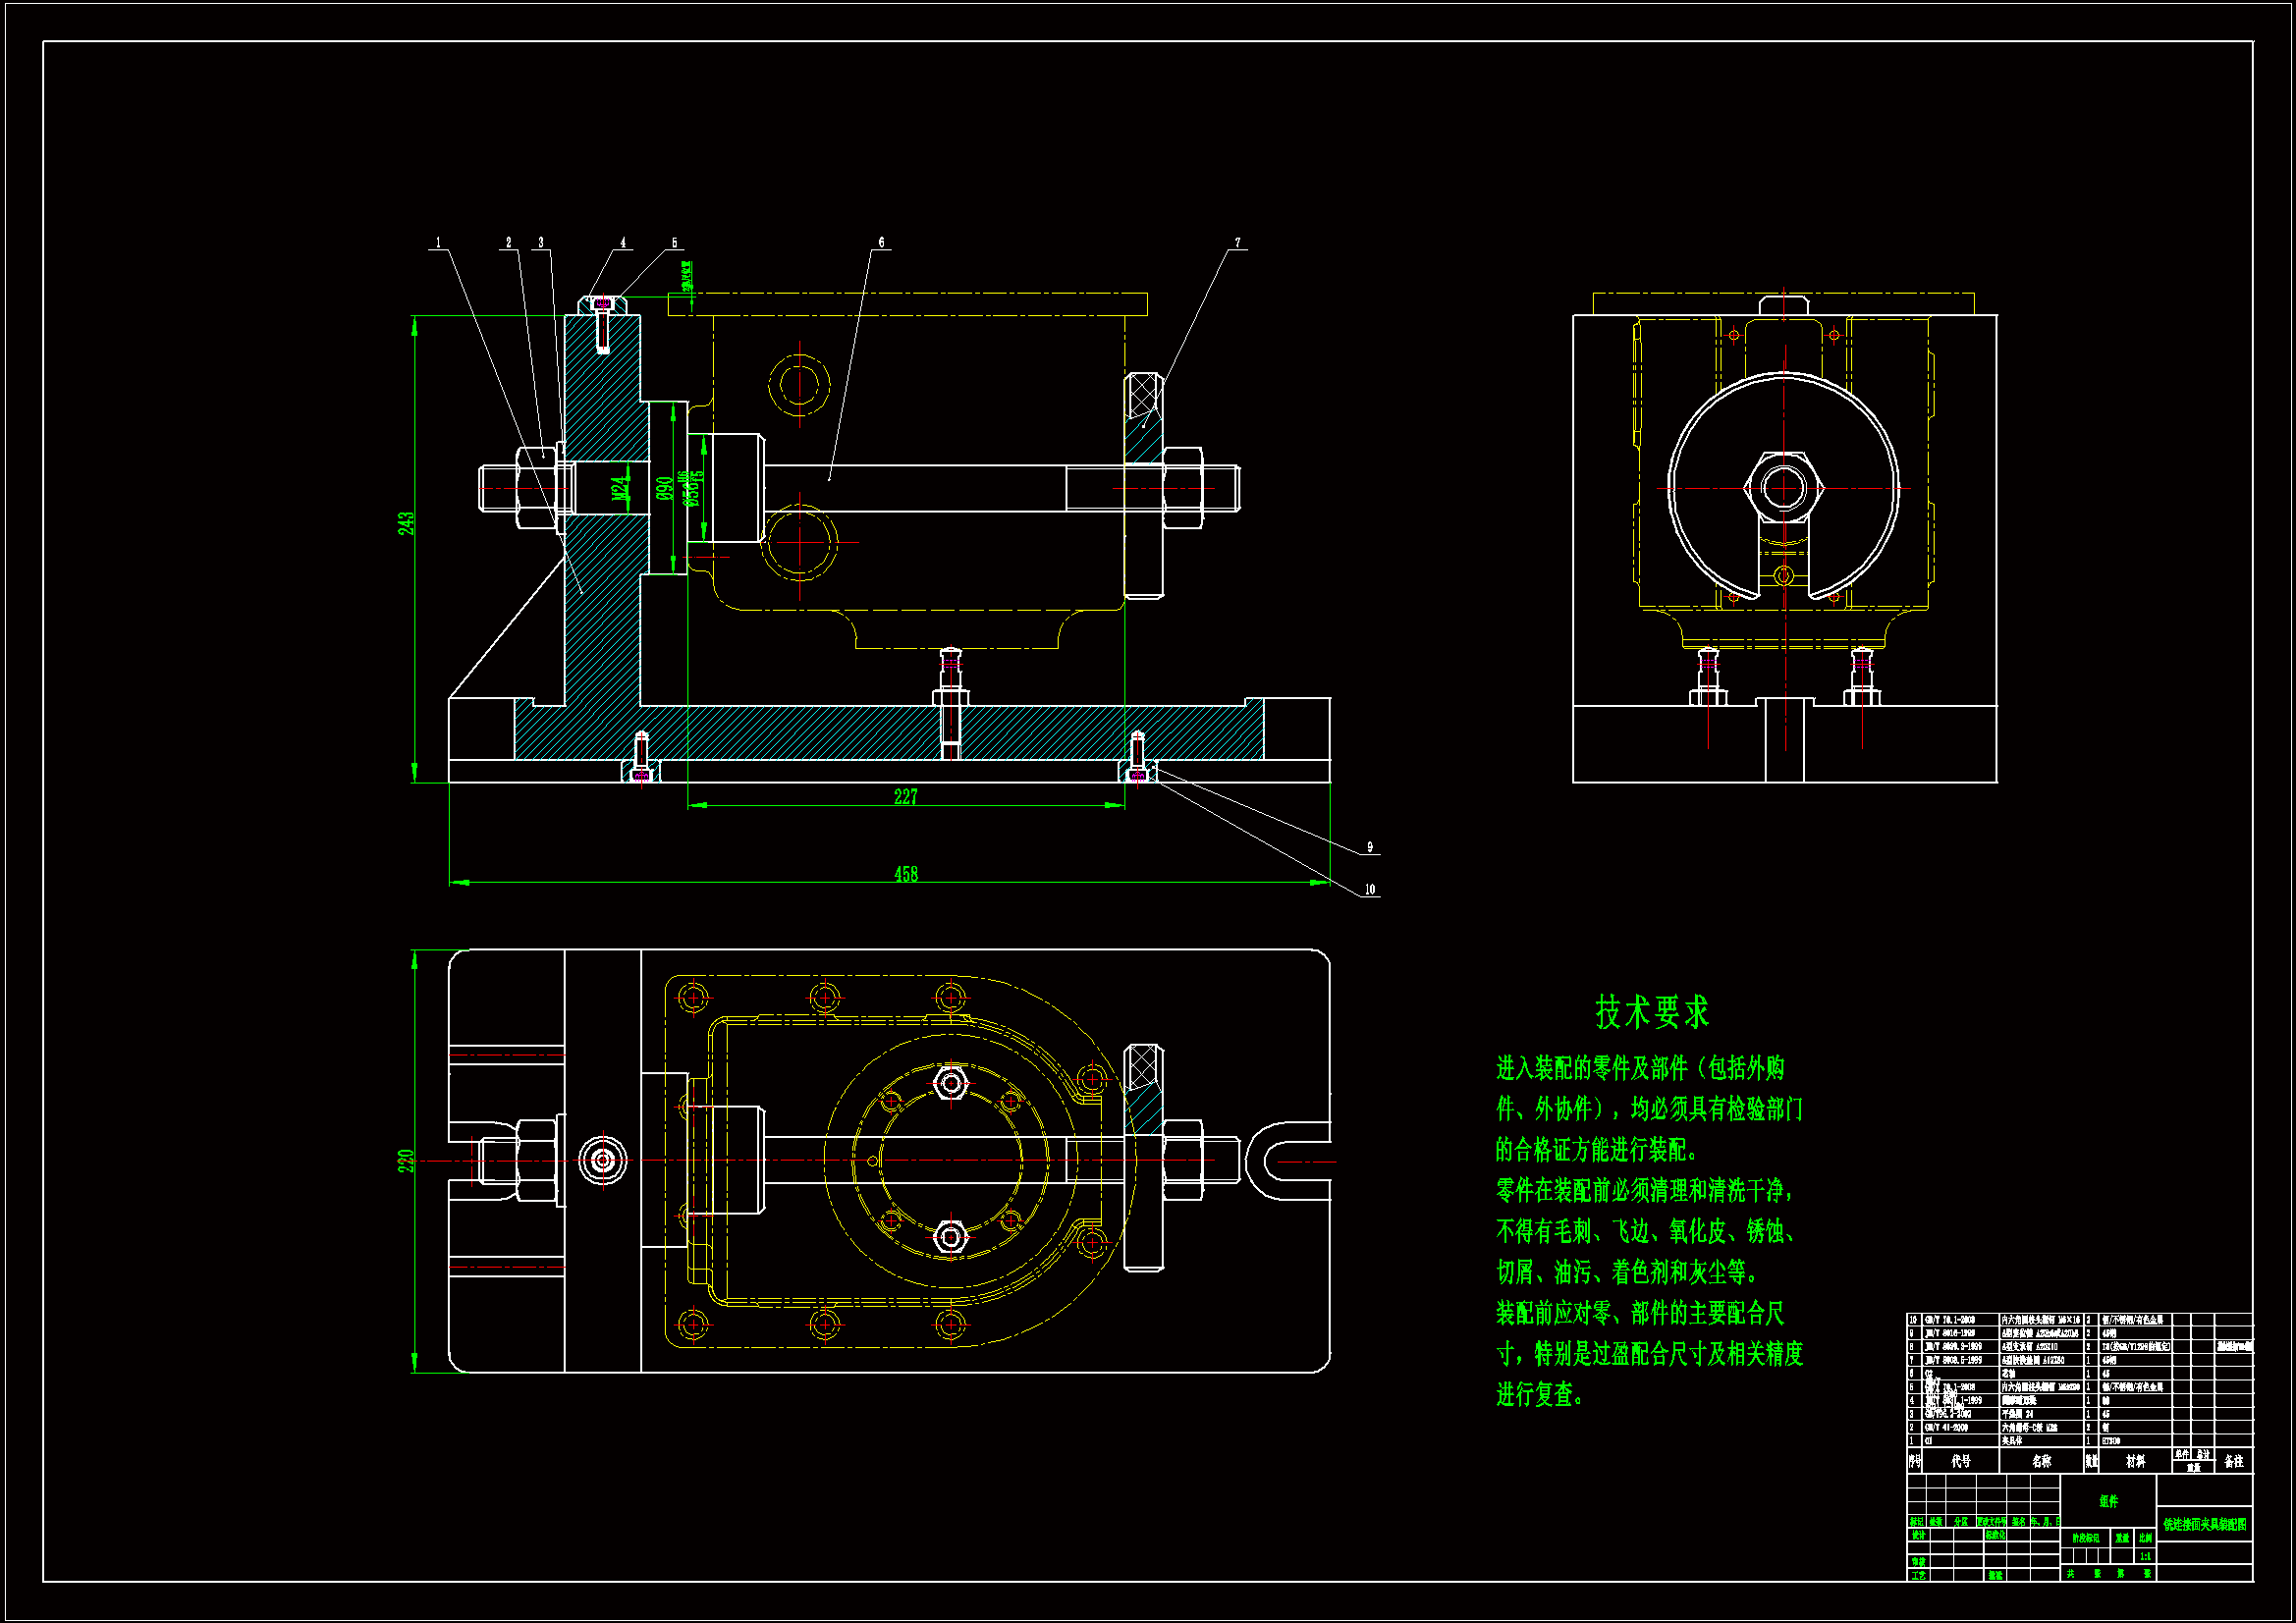Click the drawing title 铣连接面夹具装配图
The image size is (2296, 1623).
pos(2204,1525)
